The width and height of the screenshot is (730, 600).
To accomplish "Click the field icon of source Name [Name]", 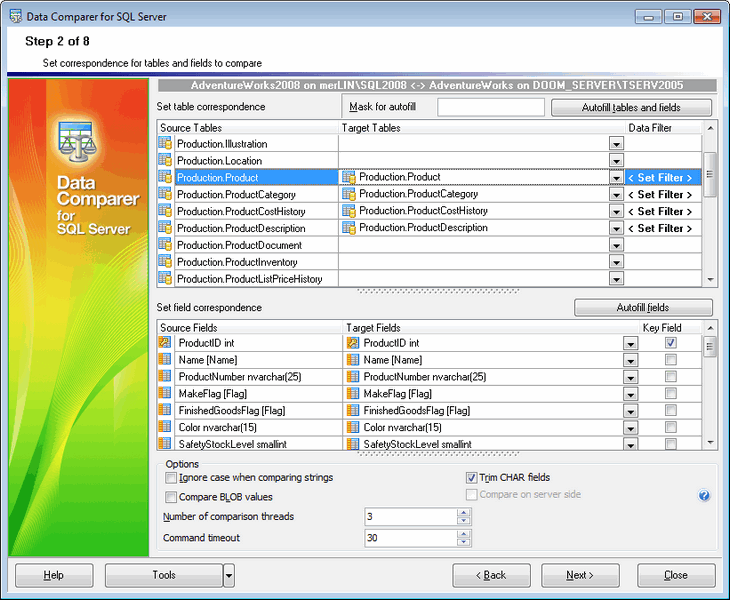I will pos(165,359).
